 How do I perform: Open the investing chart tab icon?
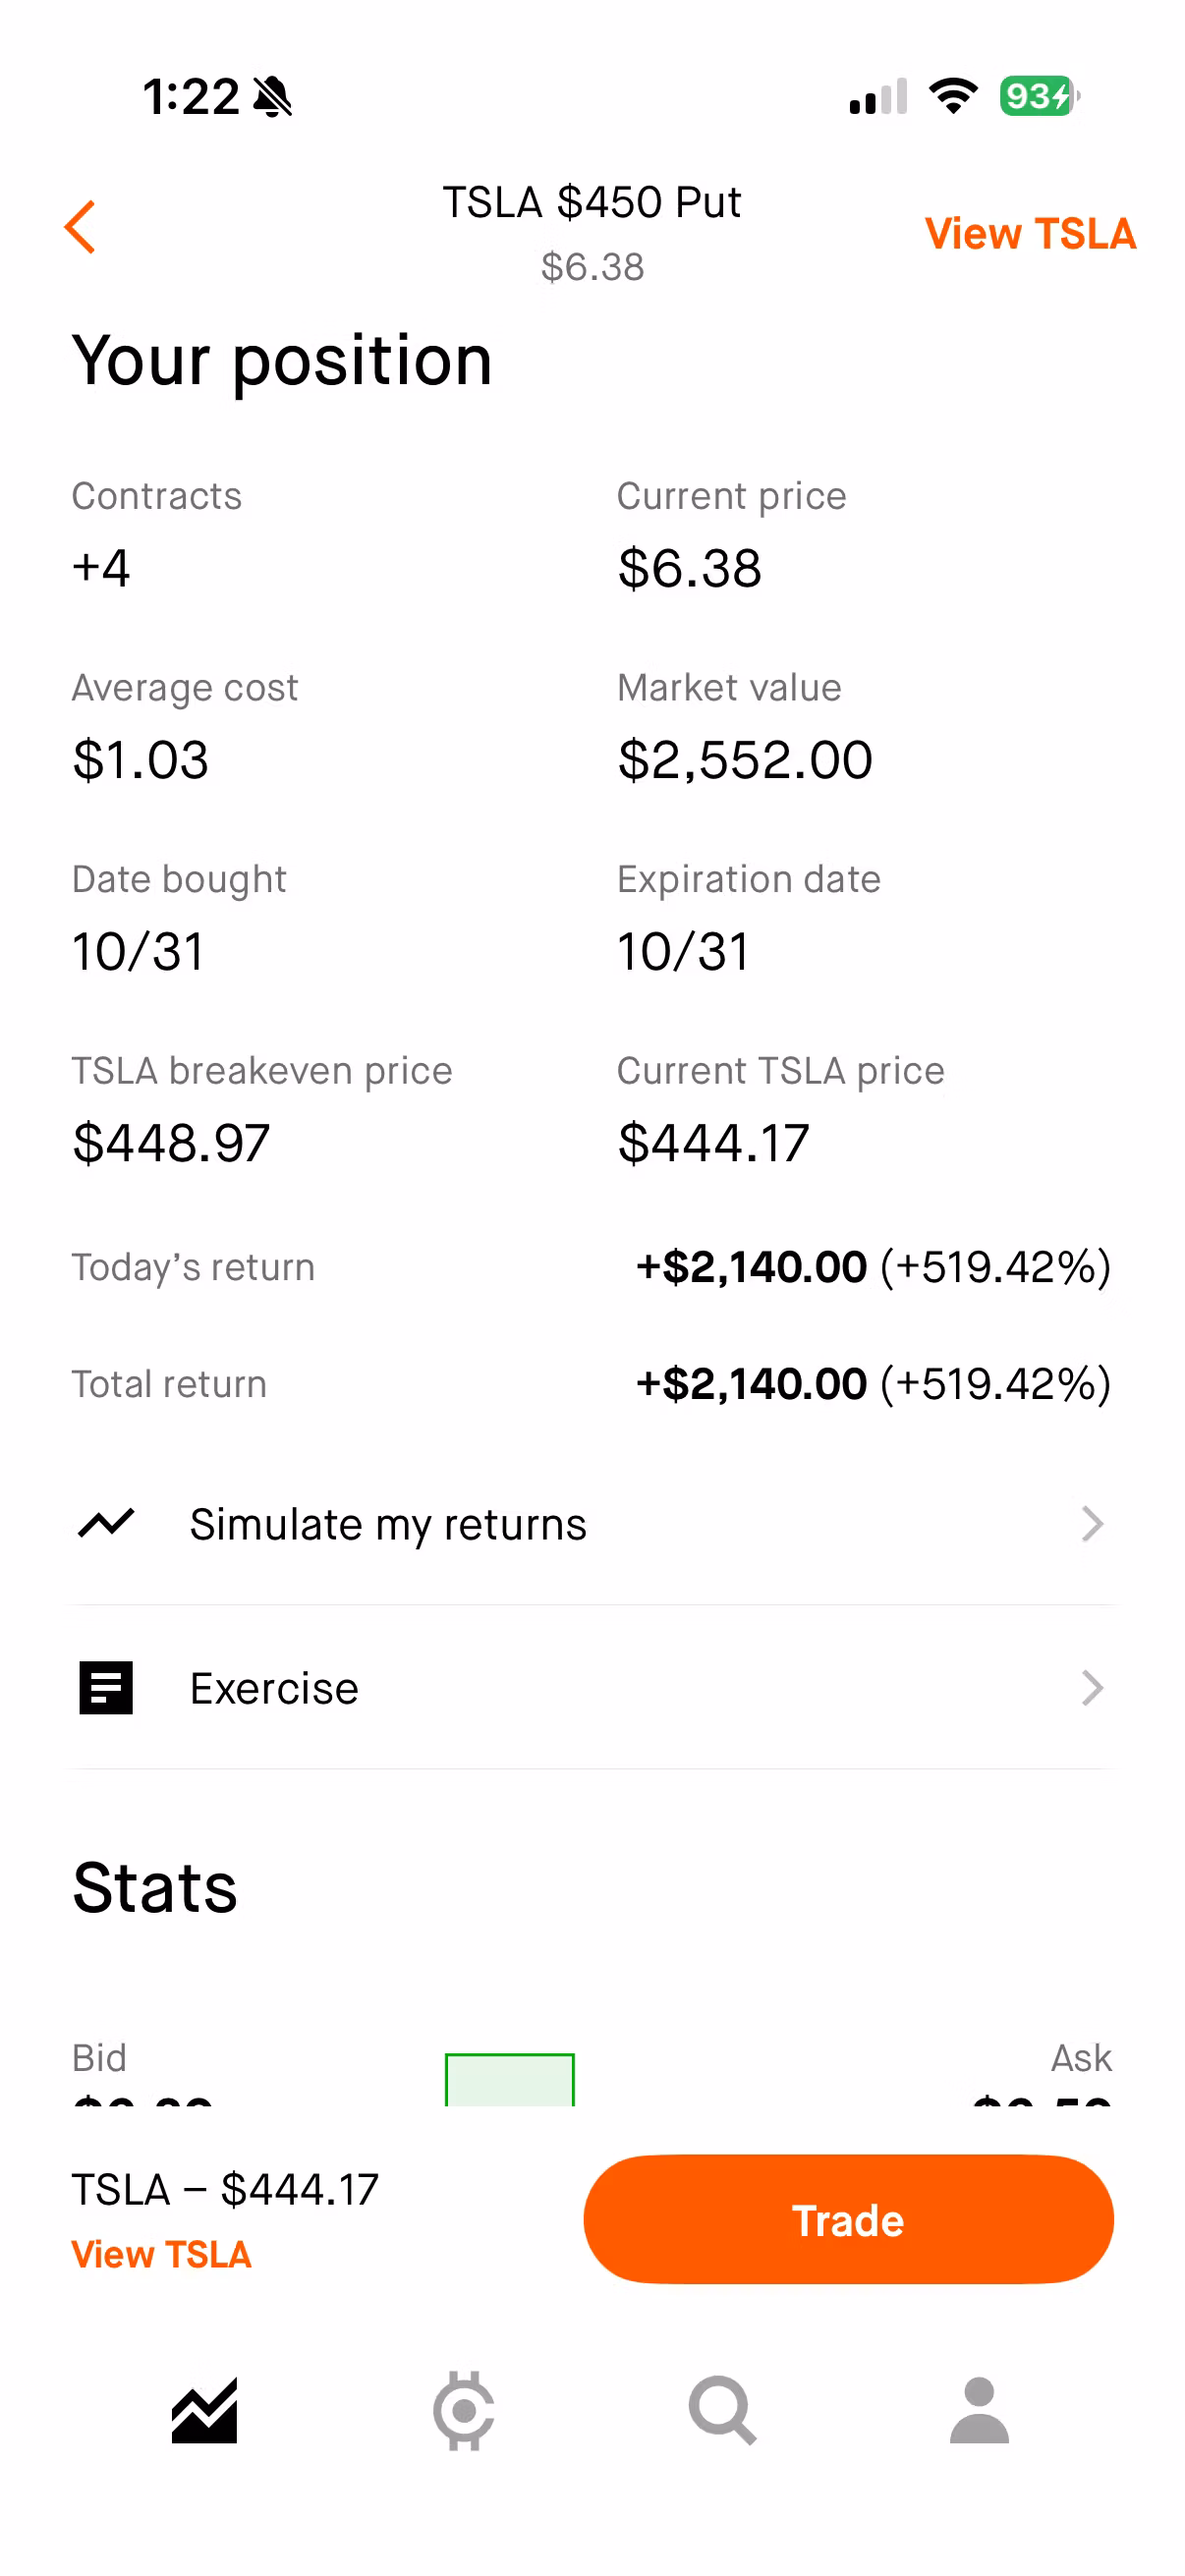(x=204, y=2411)
